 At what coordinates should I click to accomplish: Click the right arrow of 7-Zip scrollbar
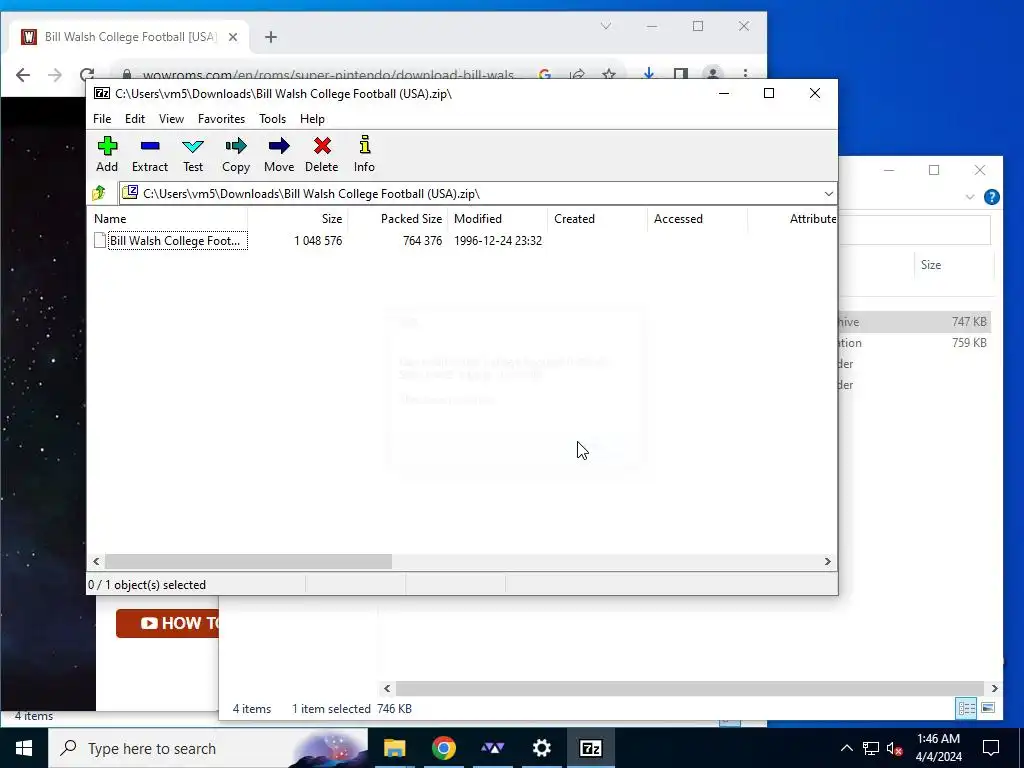[x=827, y=562]
